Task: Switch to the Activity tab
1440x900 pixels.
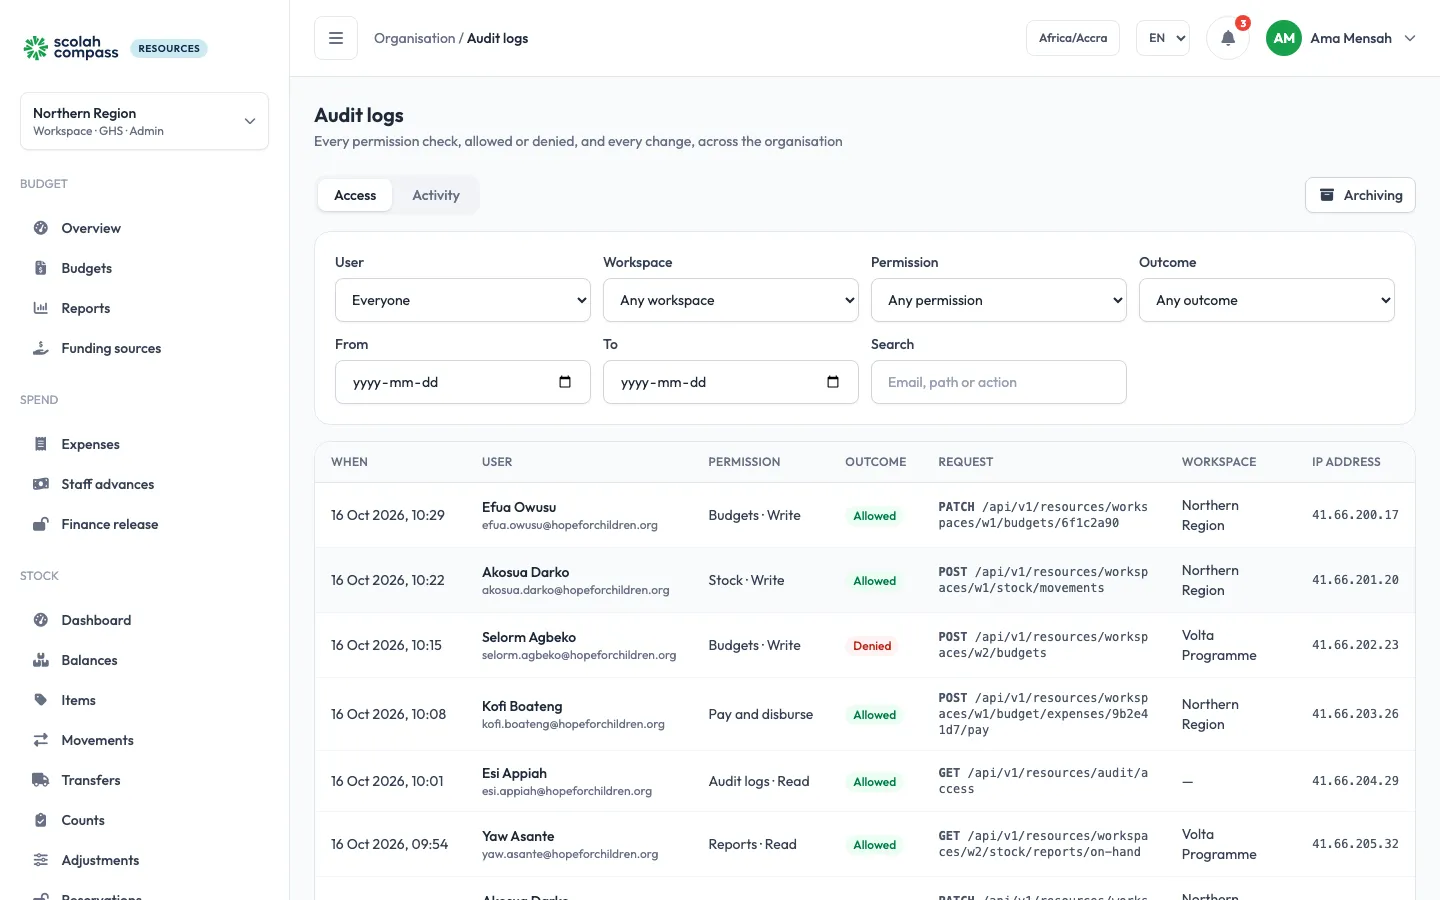Action: 436,195
